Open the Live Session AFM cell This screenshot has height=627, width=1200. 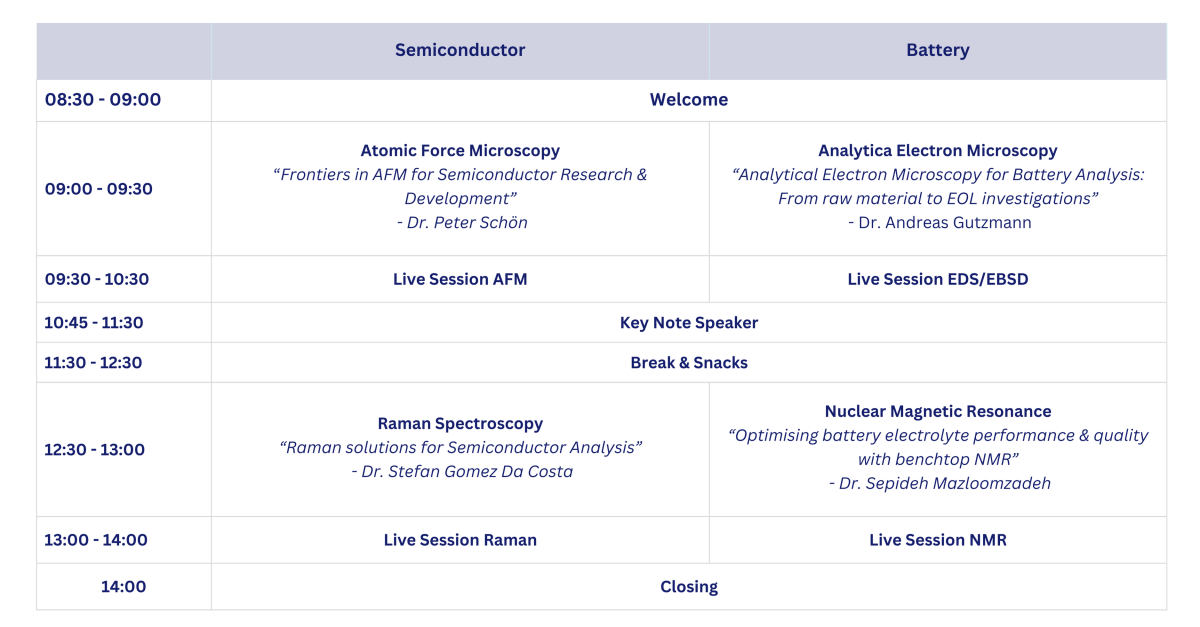coord(460,279)
